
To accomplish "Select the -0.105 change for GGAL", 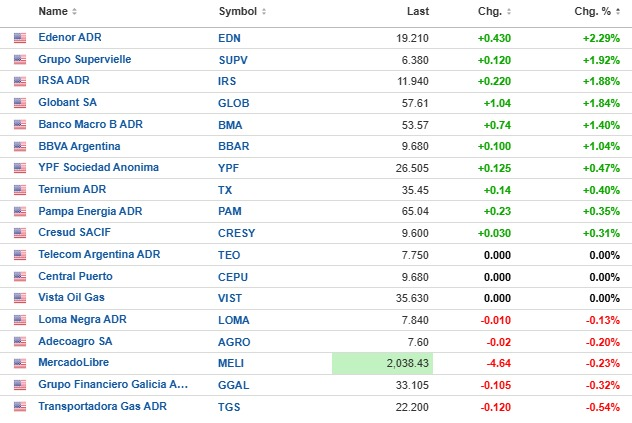I will point(495,385).
